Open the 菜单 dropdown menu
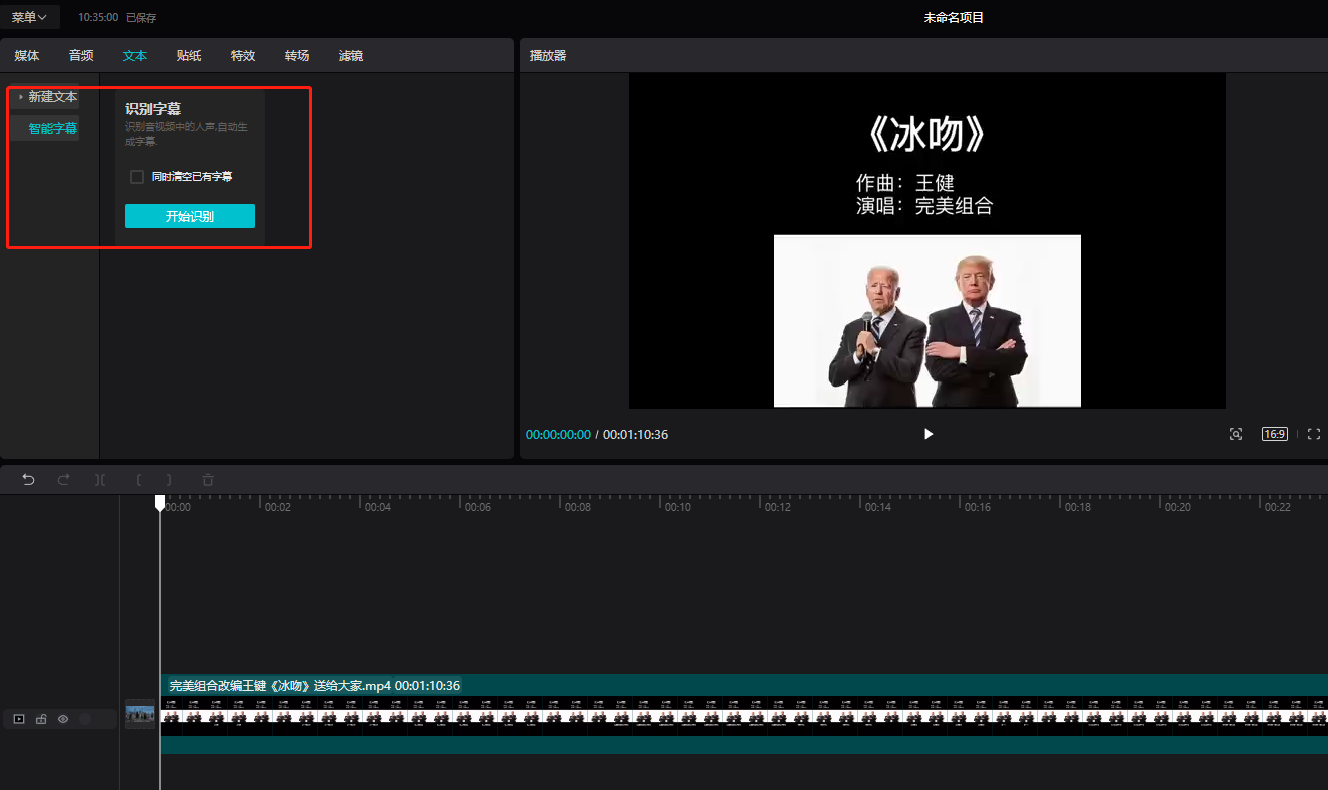1328x790 pixels. pyautogui.click(x=29, y=17)
